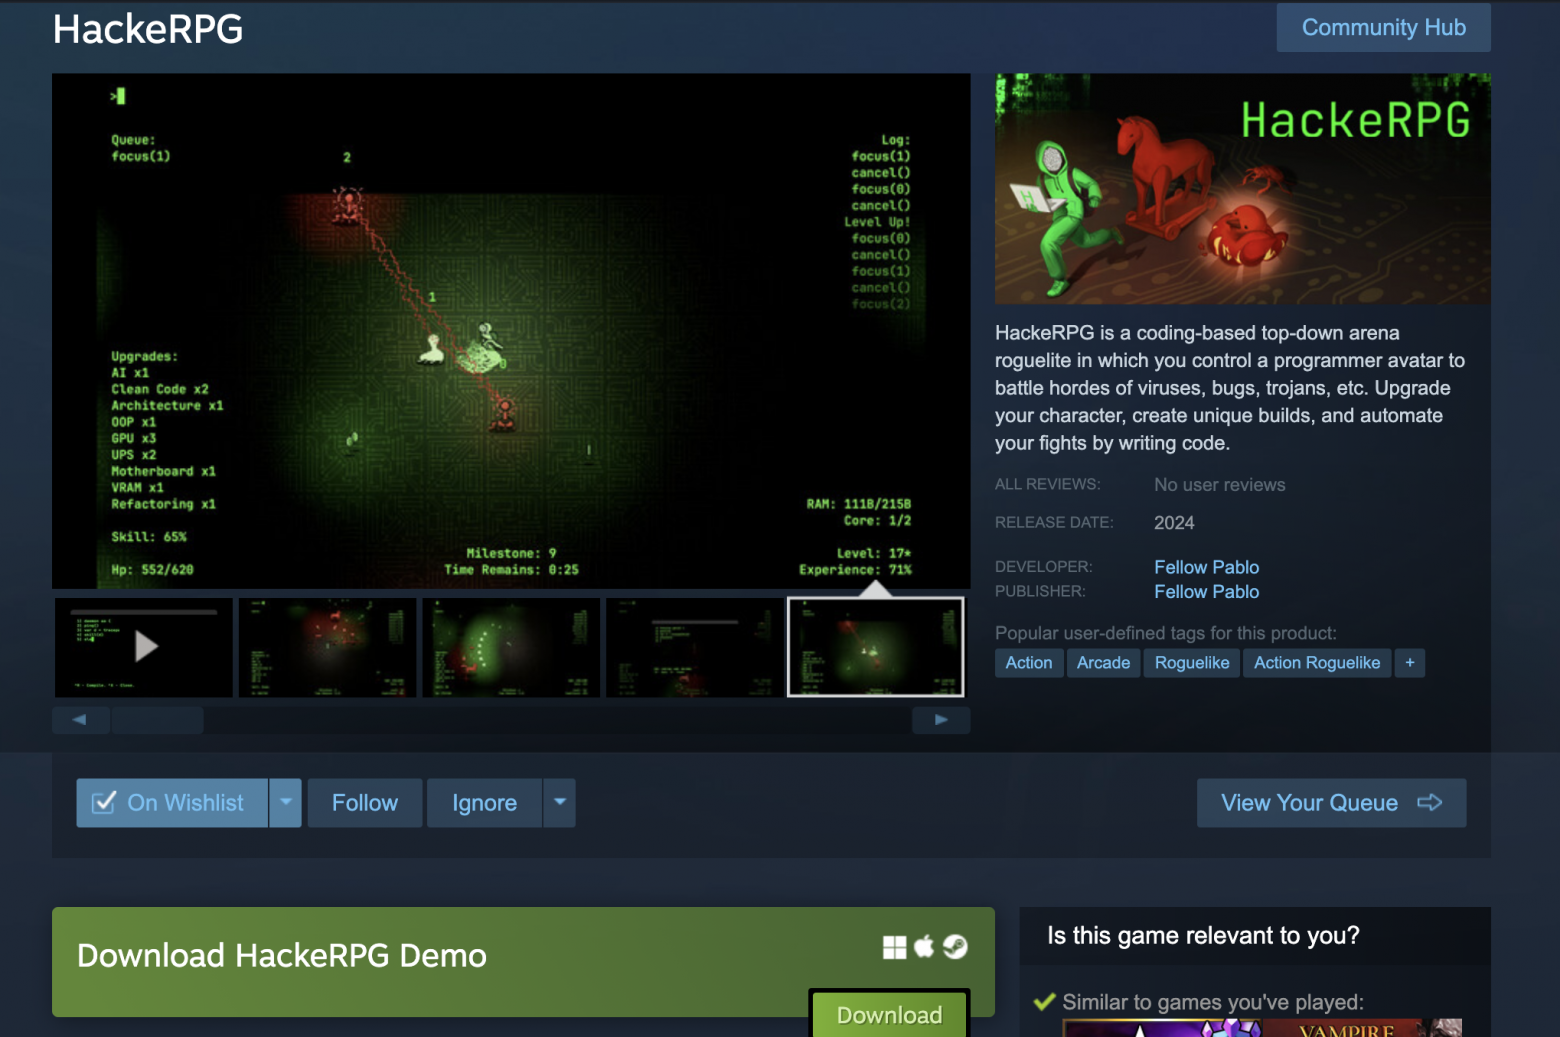
Task: Click the Steam platform icon
Action: 955,946
